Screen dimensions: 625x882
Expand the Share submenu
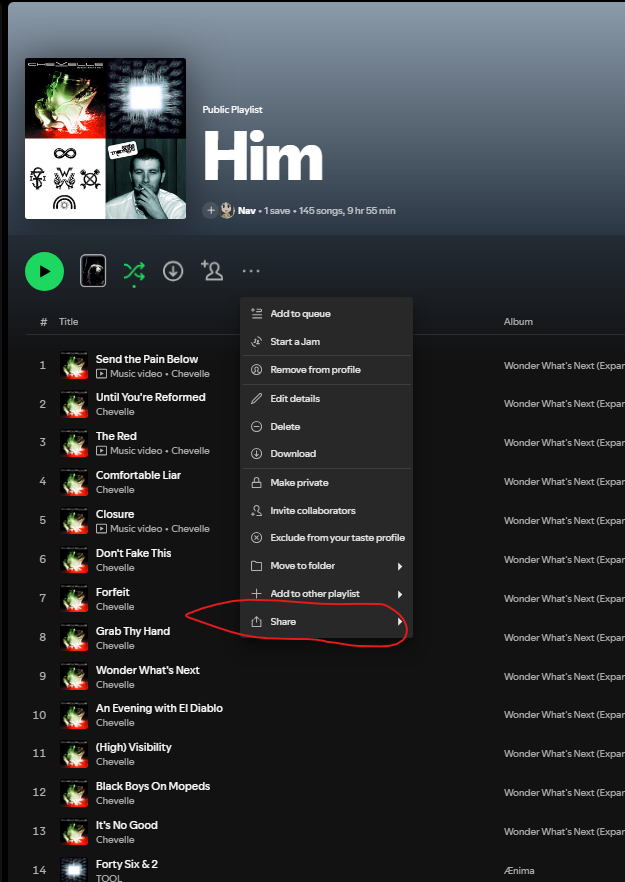[x=327, y=622]
